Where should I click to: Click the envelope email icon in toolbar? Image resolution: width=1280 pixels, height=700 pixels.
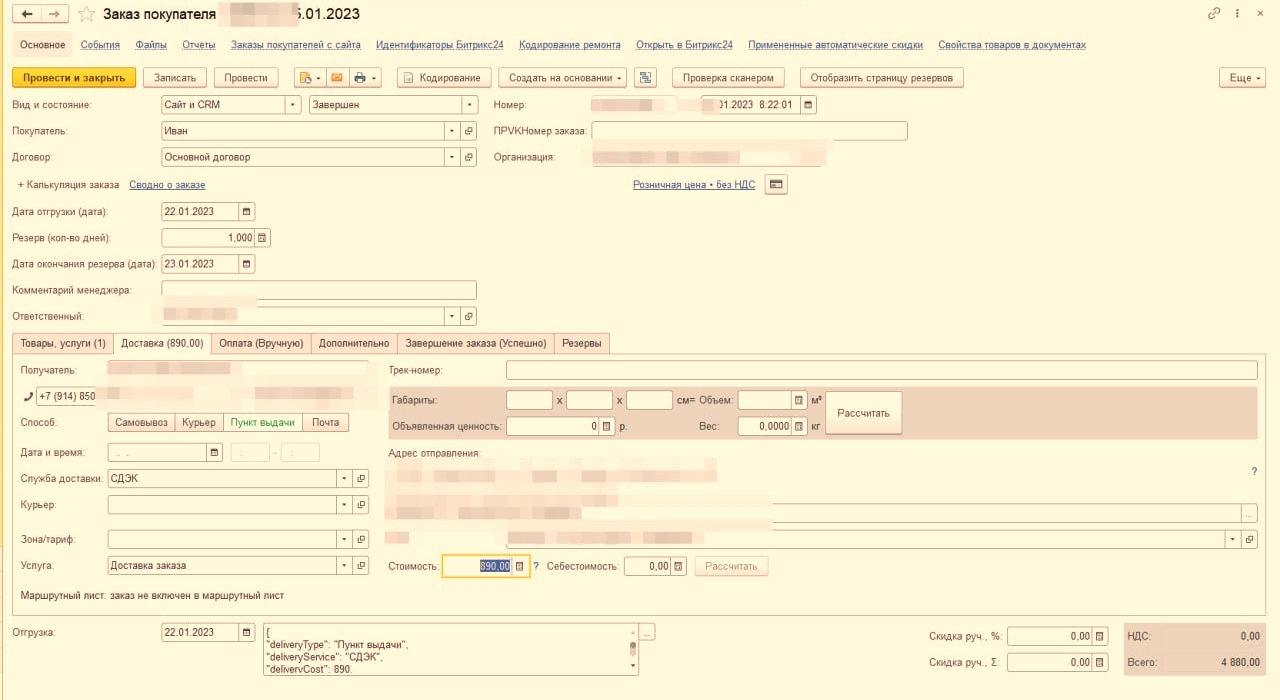[x=337, y=78]
